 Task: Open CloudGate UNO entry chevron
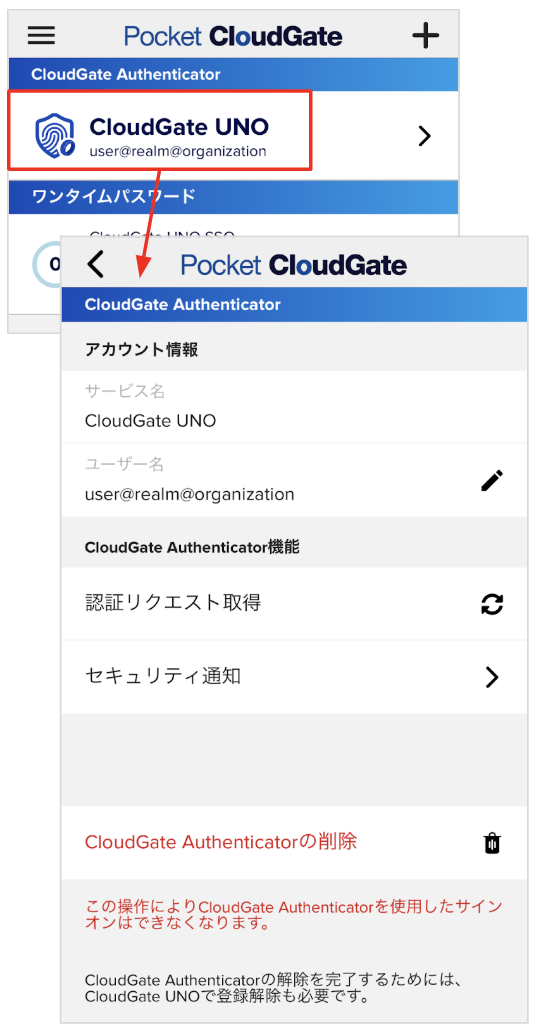425,136
